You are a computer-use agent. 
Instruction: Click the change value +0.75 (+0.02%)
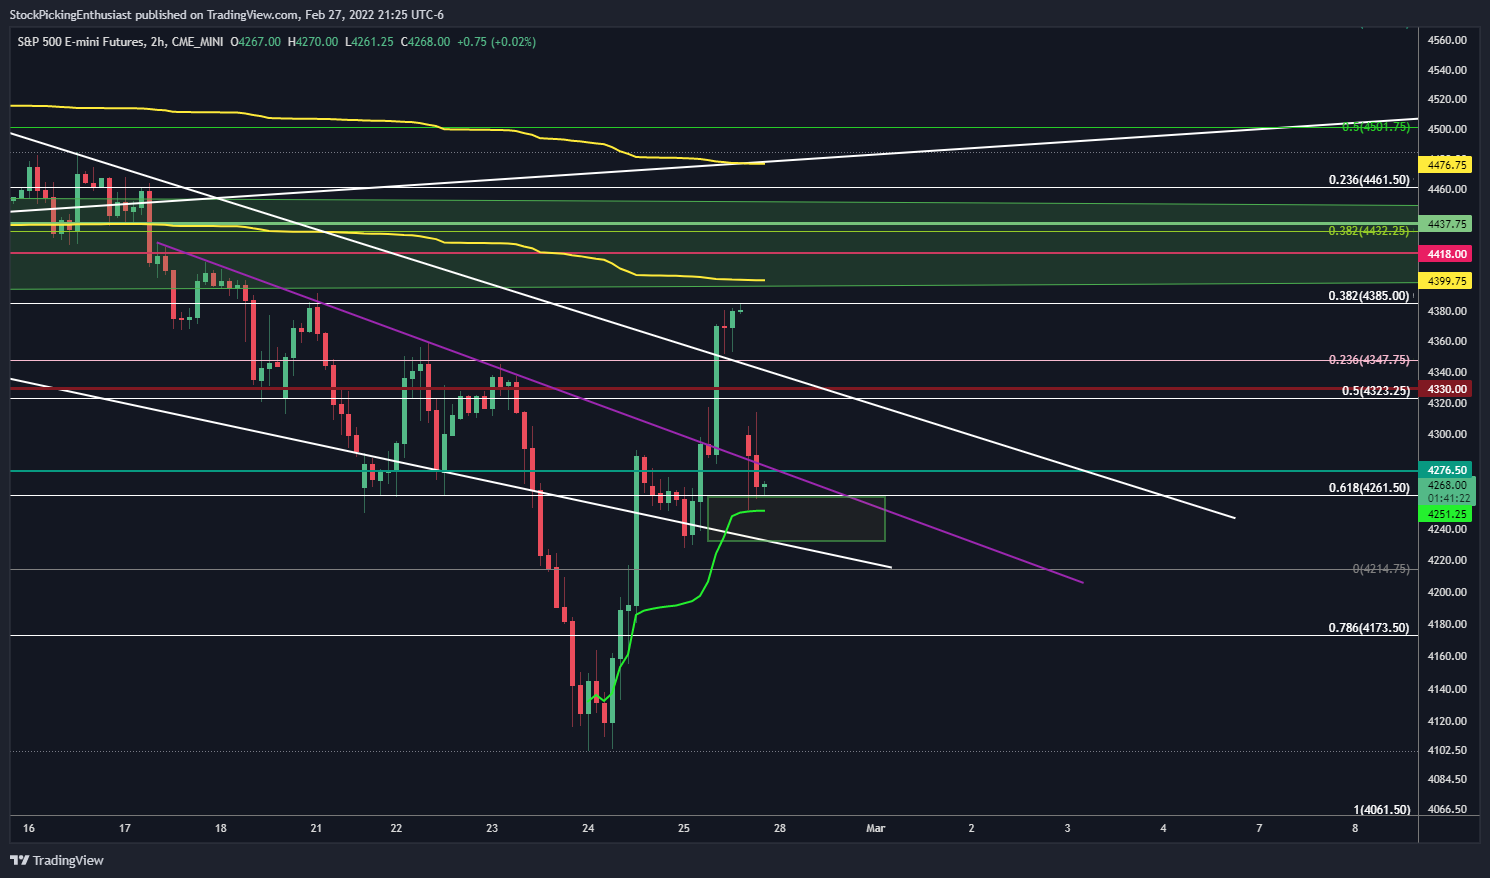click(x=496, y=42)
